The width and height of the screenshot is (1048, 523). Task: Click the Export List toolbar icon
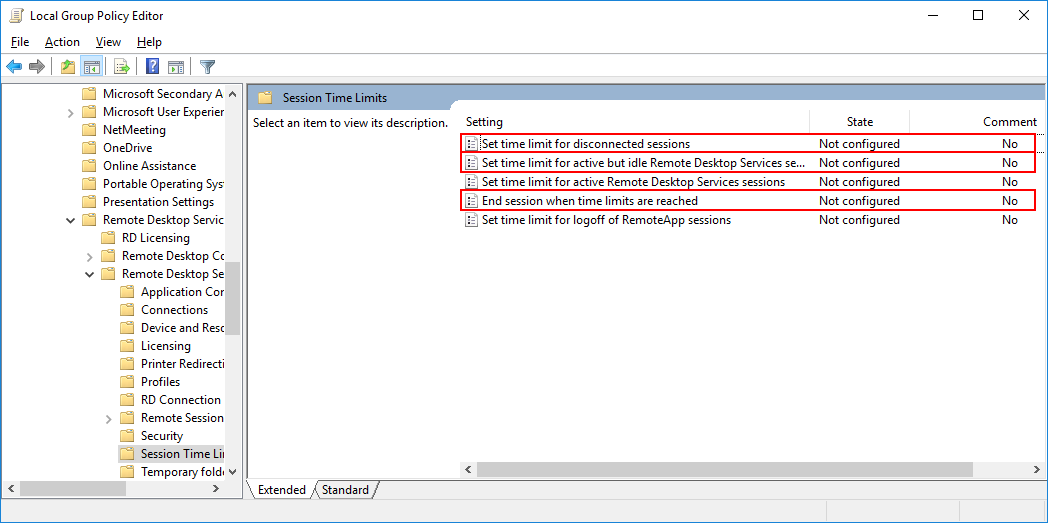click(122, 67)
